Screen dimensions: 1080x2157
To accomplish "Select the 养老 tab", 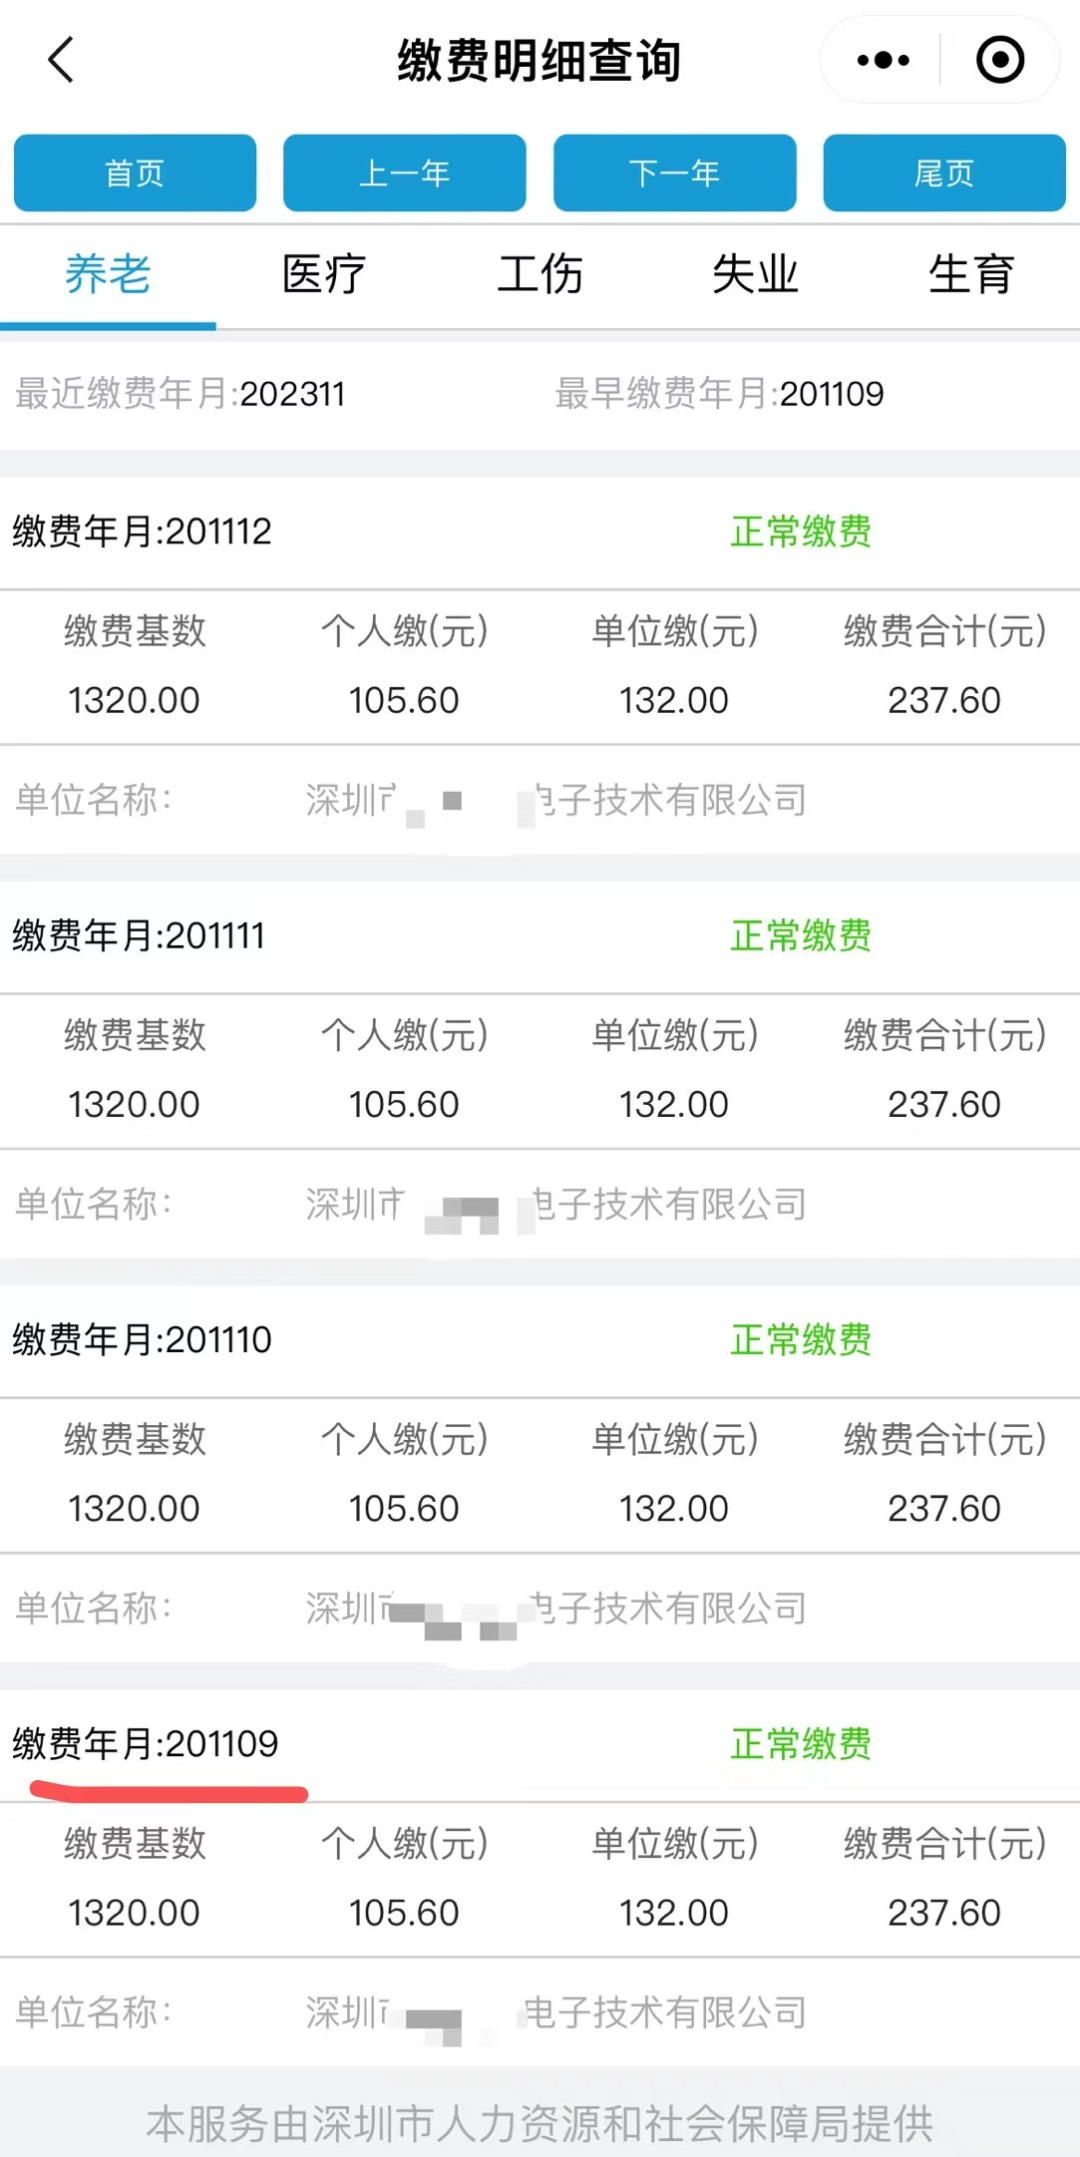I will pos(108,274).
